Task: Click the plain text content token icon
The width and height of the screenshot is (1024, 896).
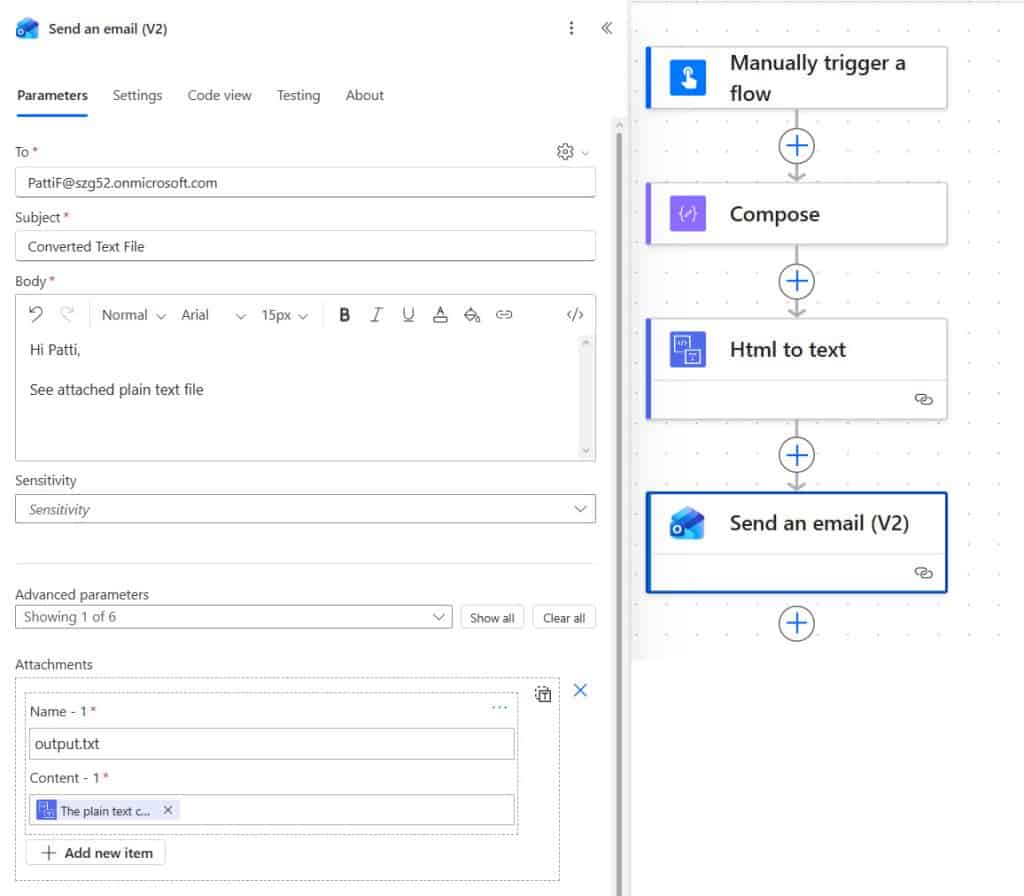Action: pos(46,810)
